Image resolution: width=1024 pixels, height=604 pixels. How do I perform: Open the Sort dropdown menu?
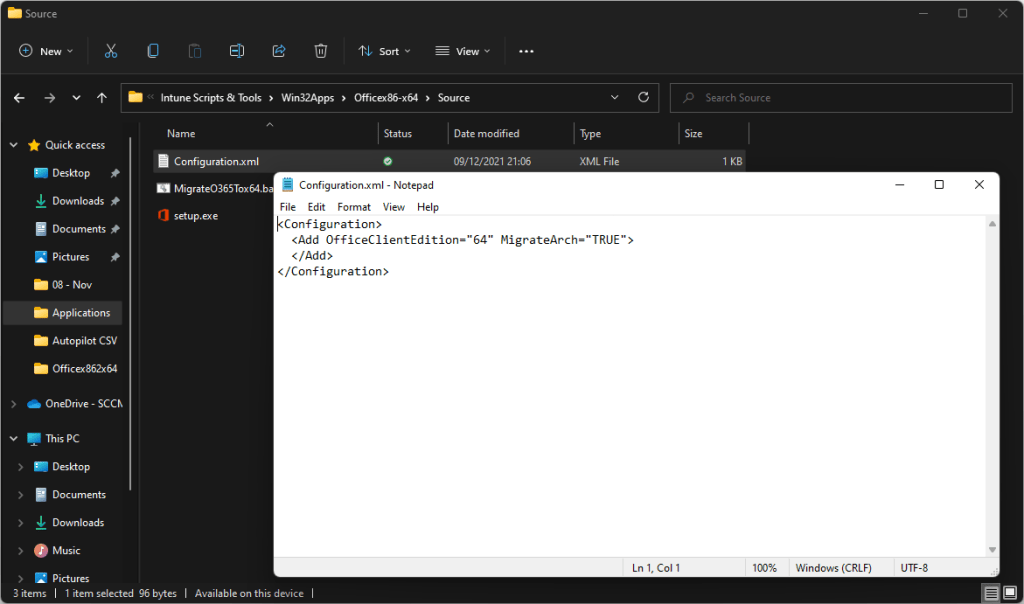pos(384,51)
